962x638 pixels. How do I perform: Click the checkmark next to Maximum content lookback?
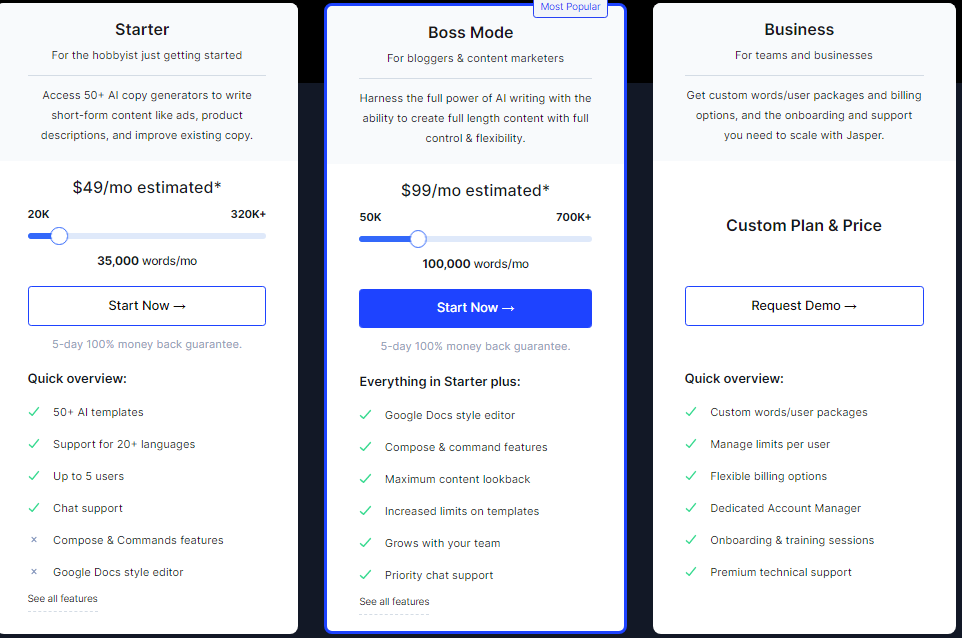pyautogui.click(x=366, y=478)
